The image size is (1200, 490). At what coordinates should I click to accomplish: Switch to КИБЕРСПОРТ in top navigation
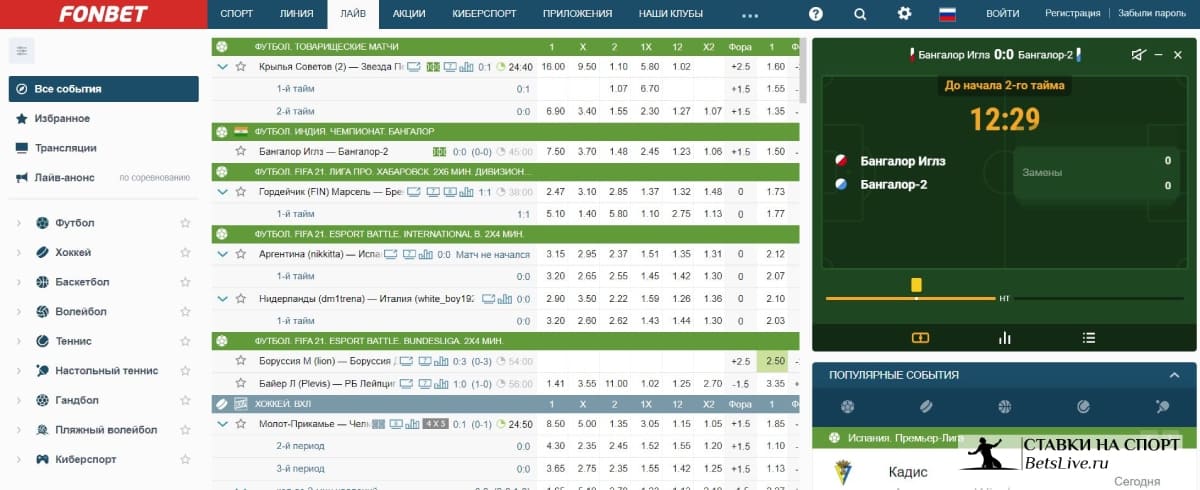click(x=484, y=14)
